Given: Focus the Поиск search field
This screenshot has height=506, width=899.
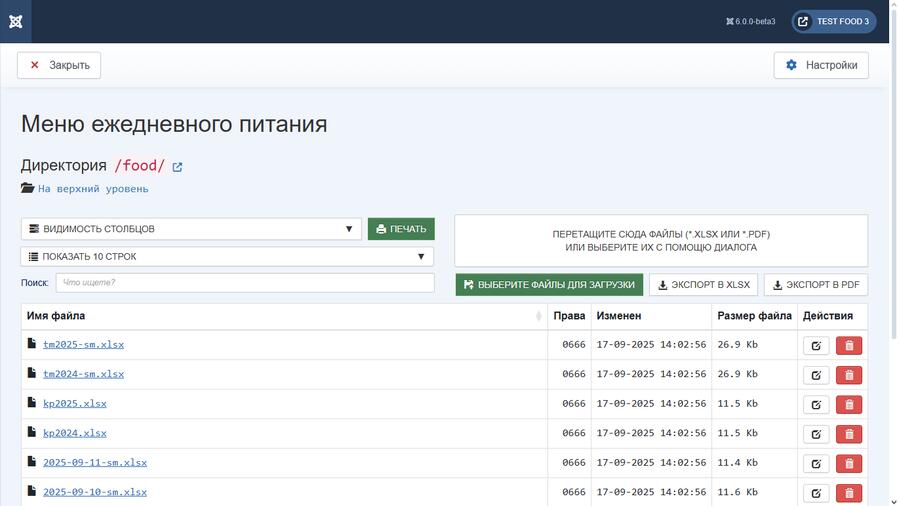Looking at the screenshot, I should pos(245,283).
